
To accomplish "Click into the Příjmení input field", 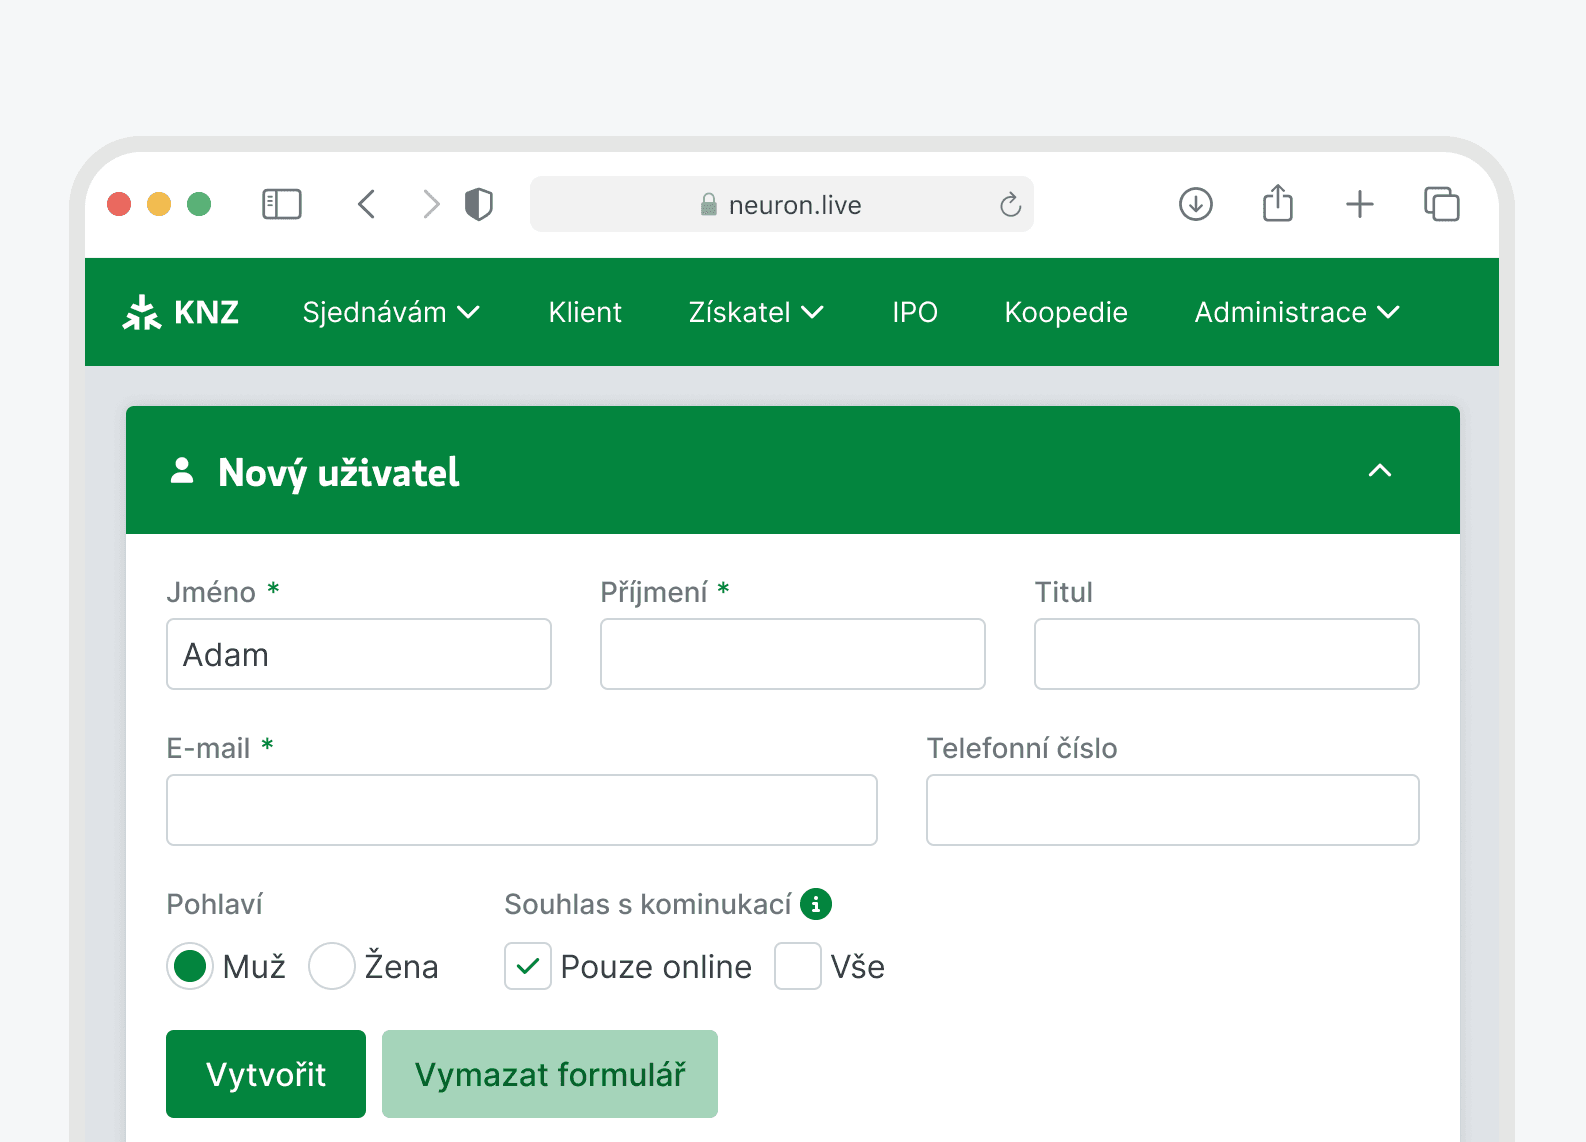I will (792, 654).
